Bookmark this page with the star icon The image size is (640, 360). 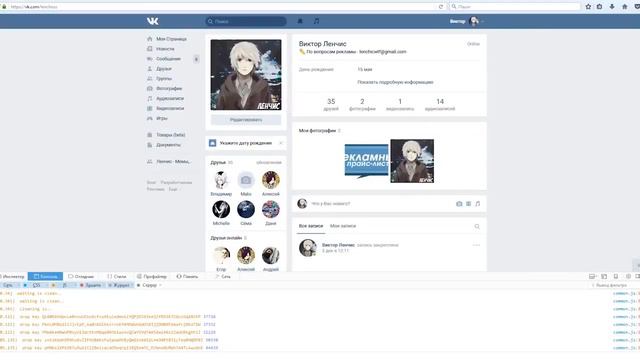(x=588, y=7)
